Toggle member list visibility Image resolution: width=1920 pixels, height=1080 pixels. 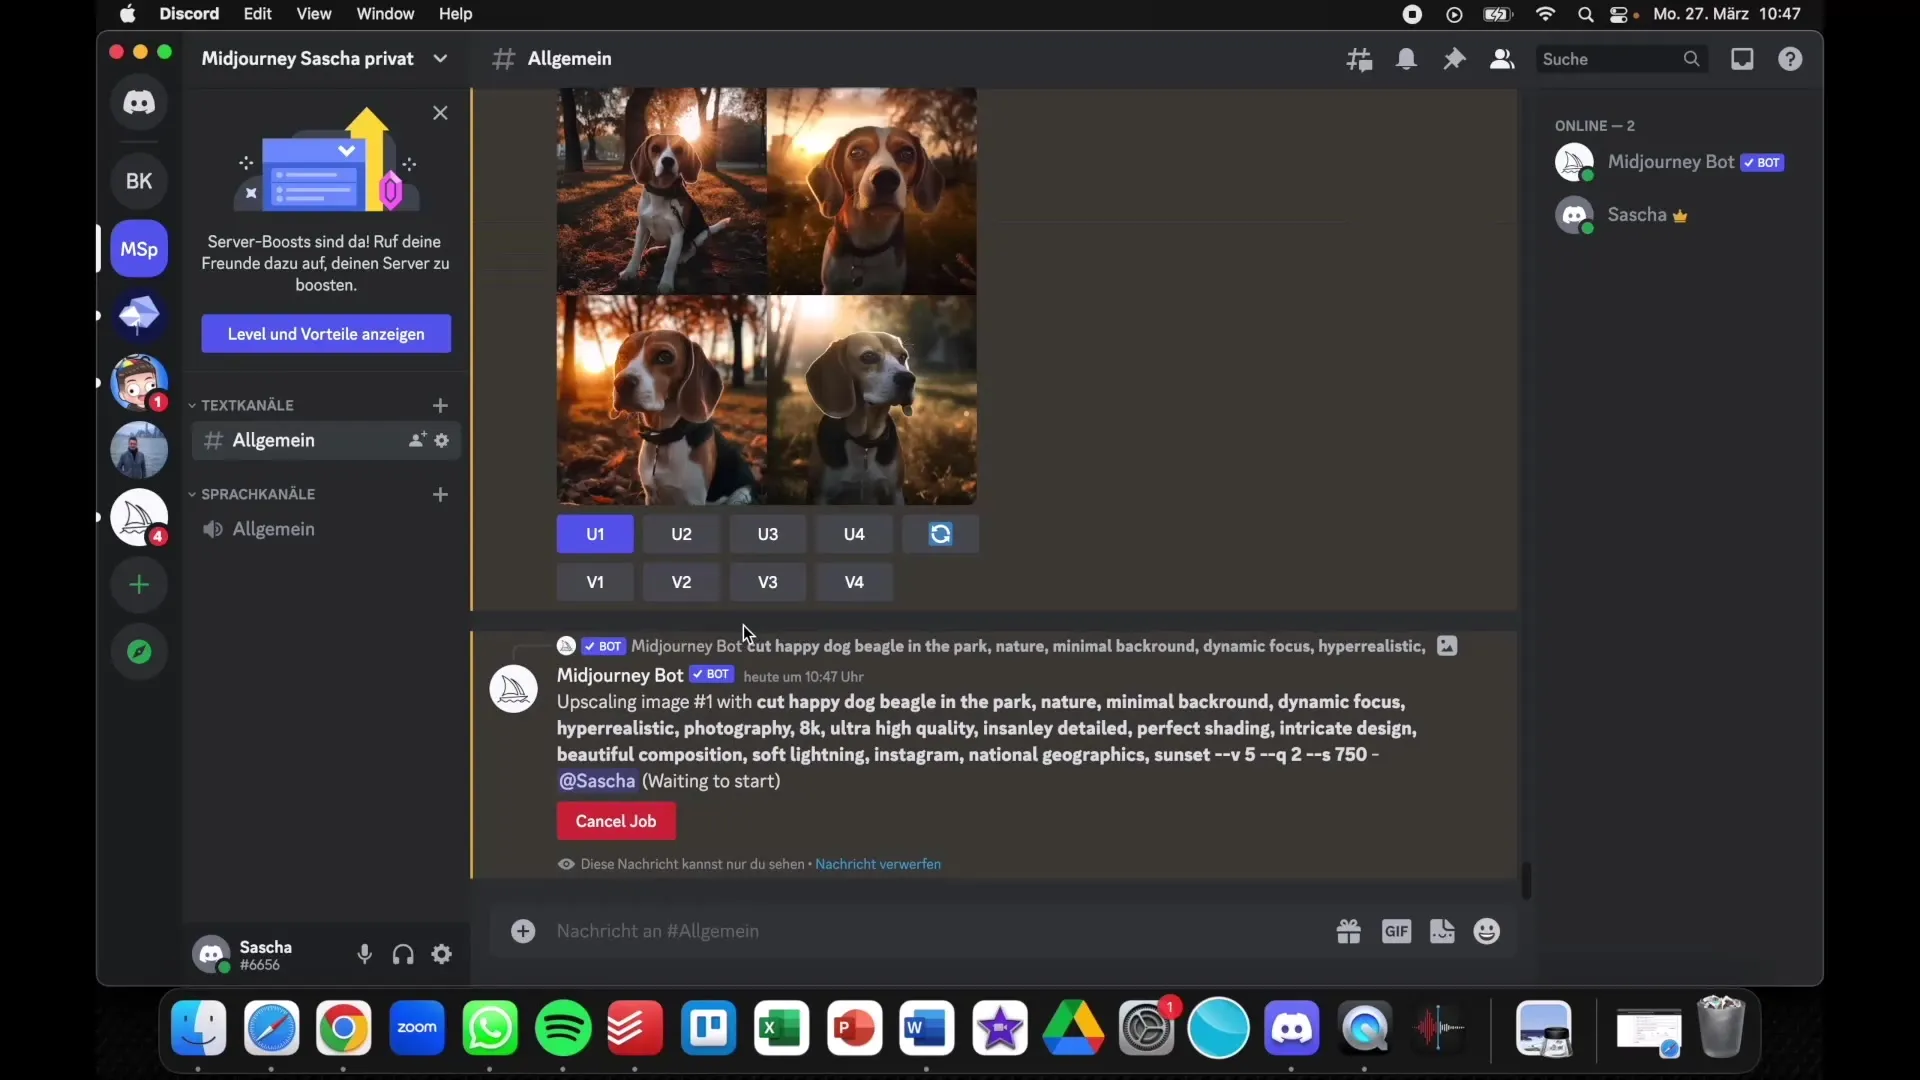click(1502, 59)
